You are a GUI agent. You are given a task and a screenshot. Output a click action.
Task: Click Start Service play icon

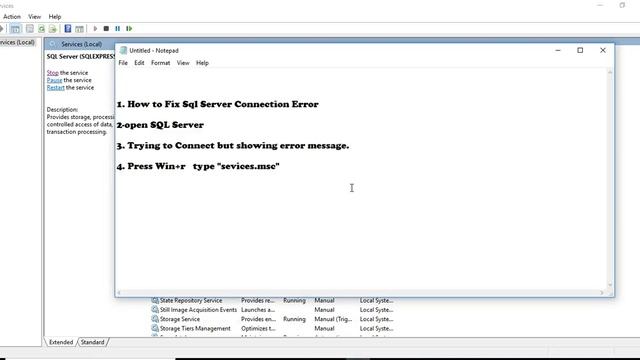click(x=95, y=29)
